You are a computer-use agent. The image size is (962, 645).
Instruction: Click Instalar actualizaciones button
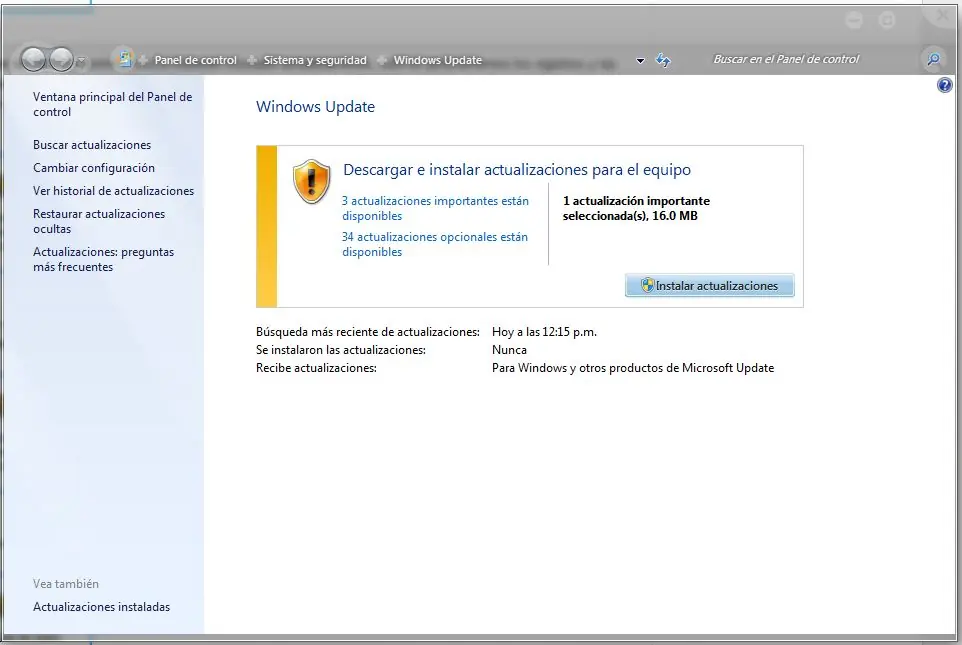[709, 285]
